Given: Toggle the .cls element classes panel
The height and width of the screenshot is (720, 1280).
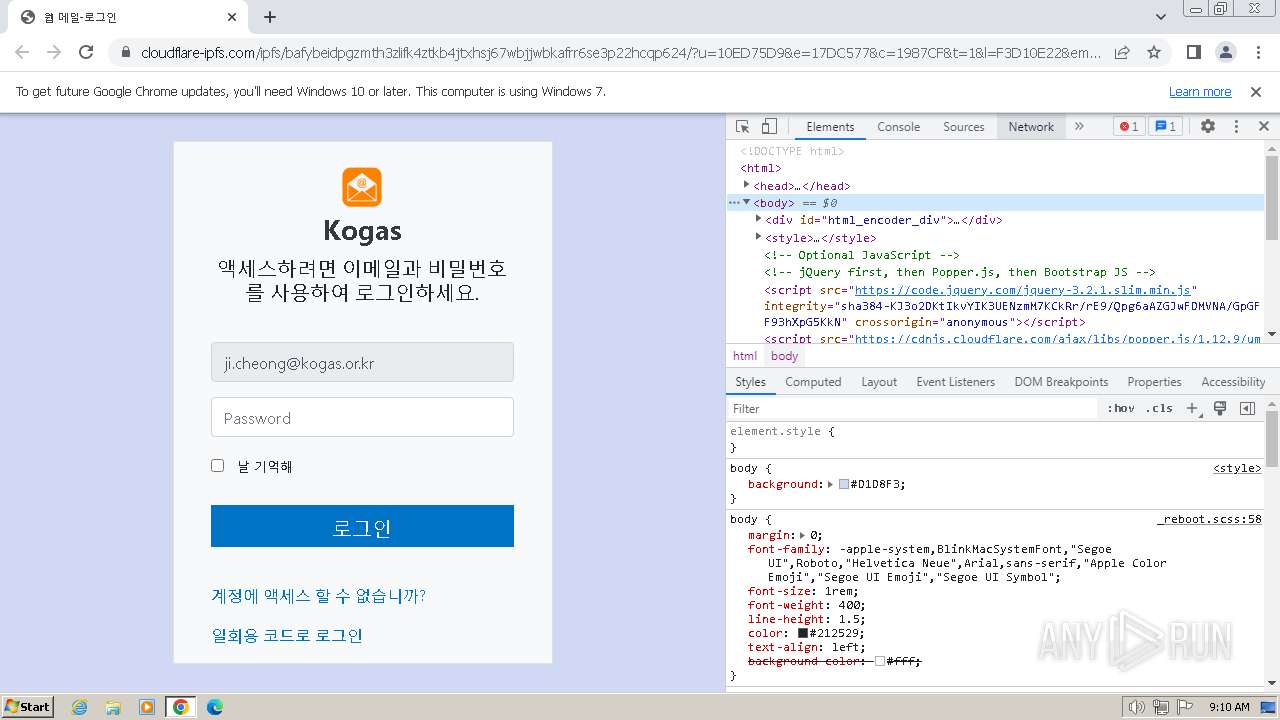Looking at the screenshot, I should 1159,408.
